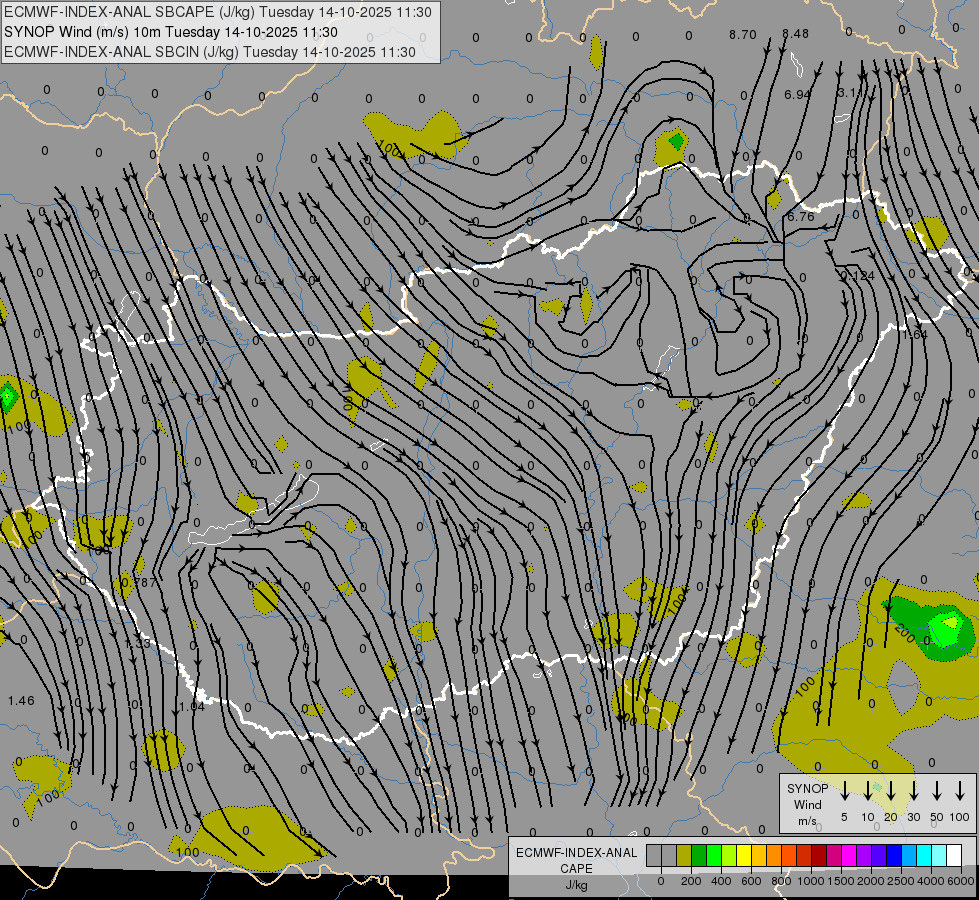
Task: Click the 50 m/s wind legend arrow
Action: [937, 791]
